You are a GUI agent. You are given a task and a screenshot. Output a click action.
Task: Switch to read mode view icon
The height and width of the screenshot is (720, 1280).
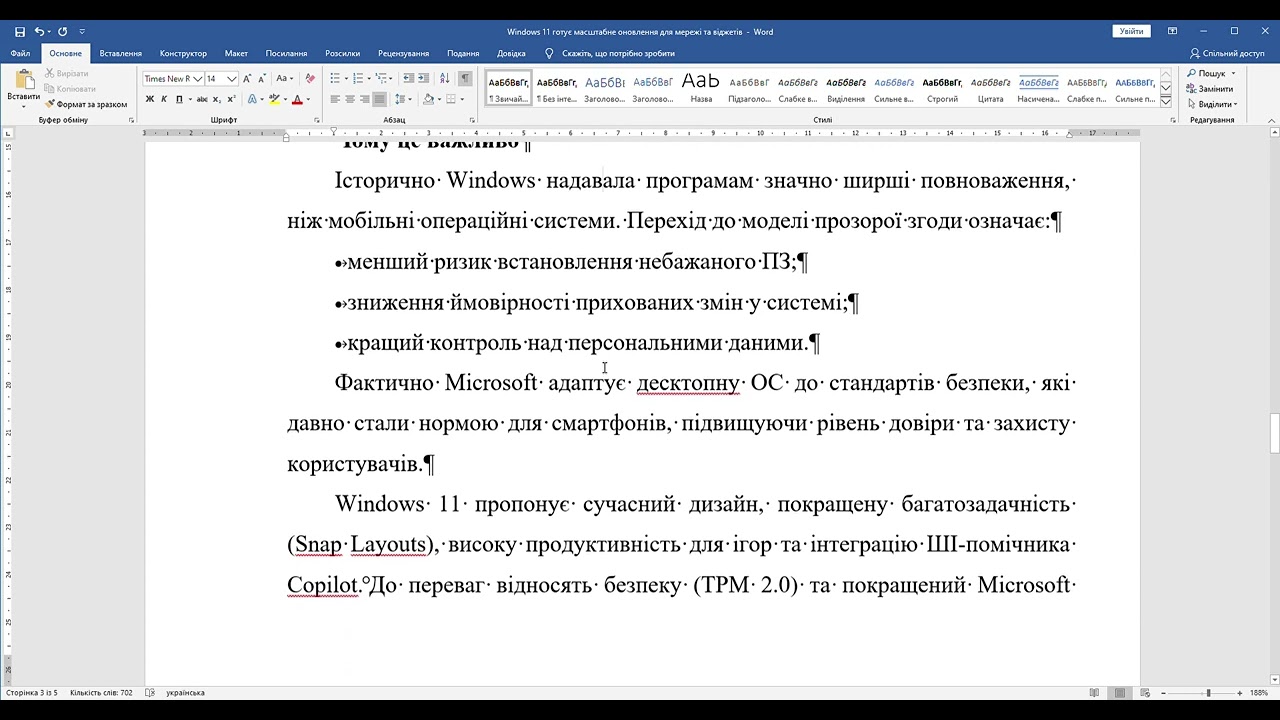click(x=1095, y=693)
